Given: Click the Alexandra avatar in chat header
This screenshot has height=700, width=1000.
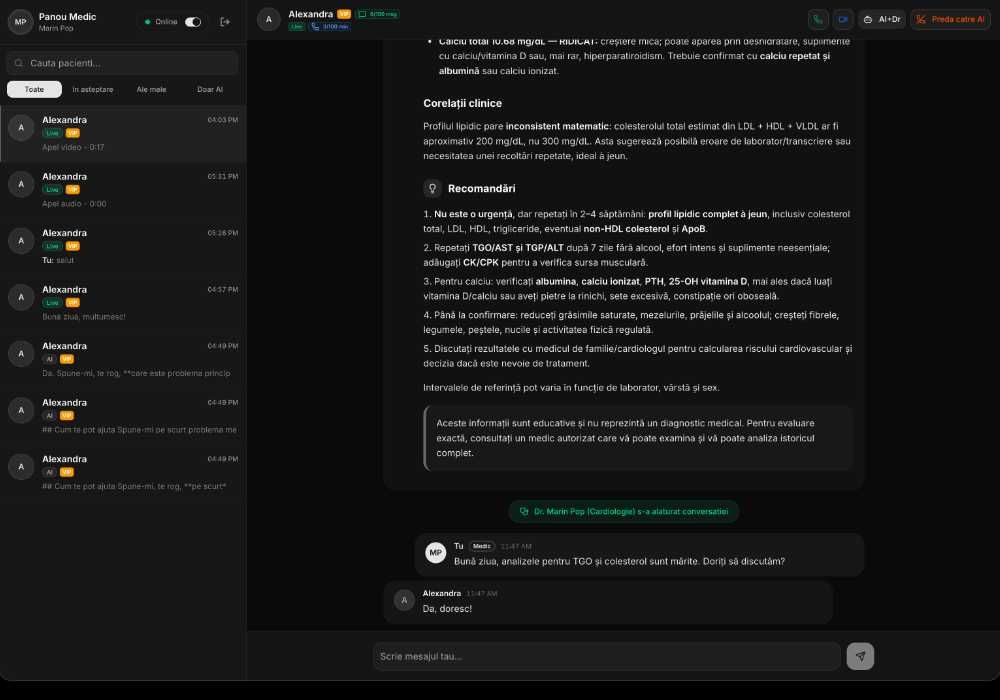Looking at the screenshot, I should click(268, 20).
